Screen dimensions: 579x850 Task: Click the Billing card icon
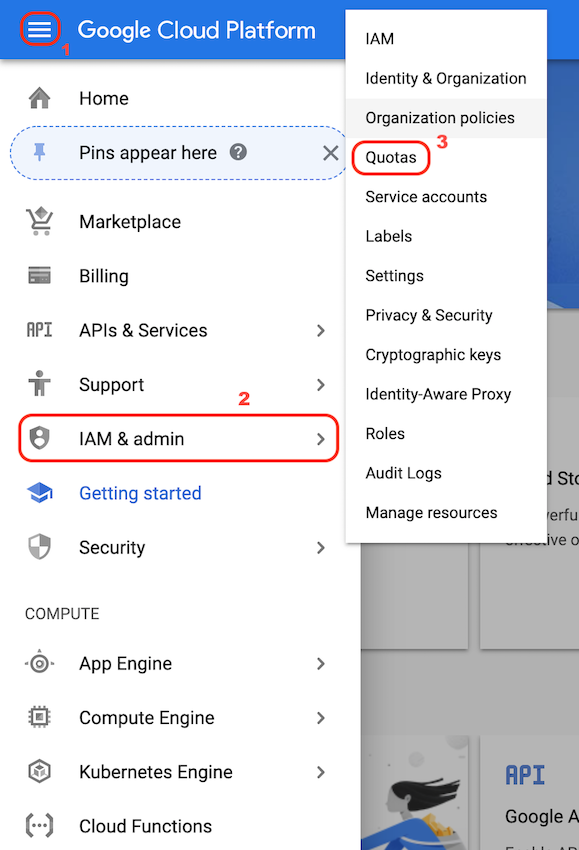pyautogui.click(x=40, y=275)
